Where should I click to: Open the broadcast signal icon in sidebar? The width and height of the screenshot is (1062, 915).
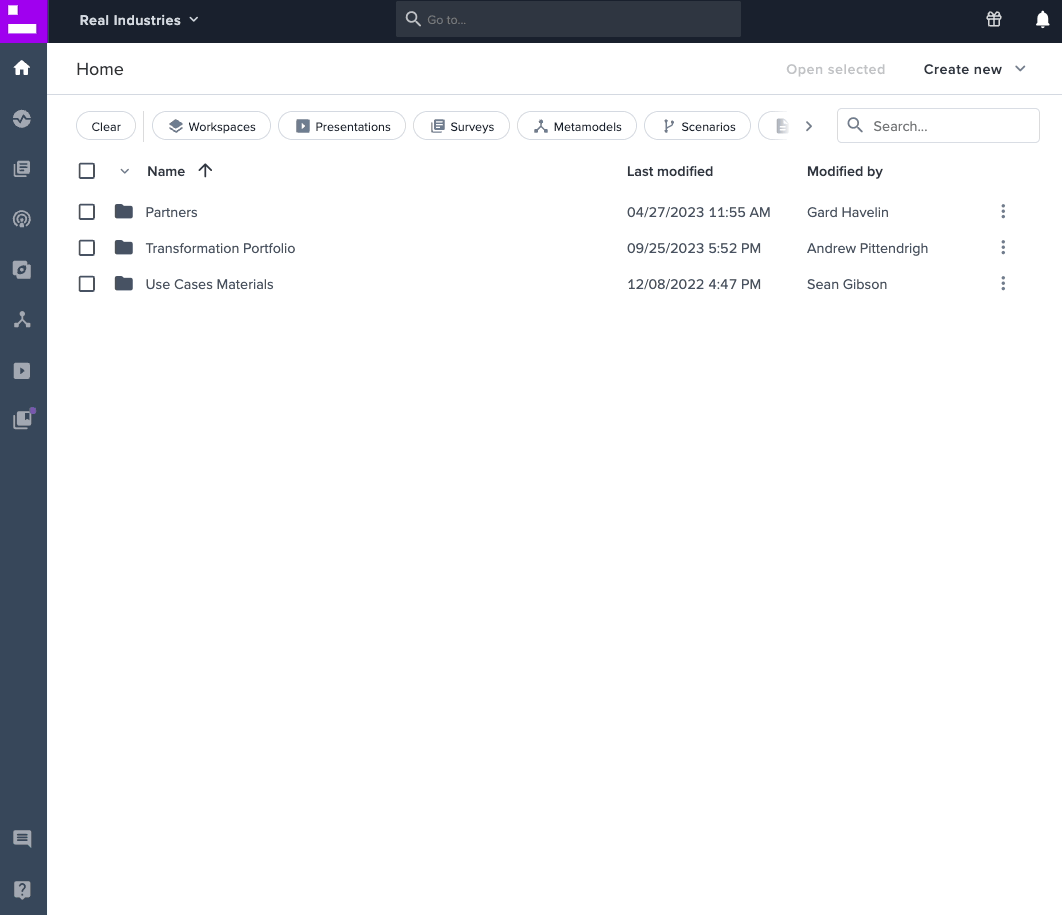[x=22, y=219]
